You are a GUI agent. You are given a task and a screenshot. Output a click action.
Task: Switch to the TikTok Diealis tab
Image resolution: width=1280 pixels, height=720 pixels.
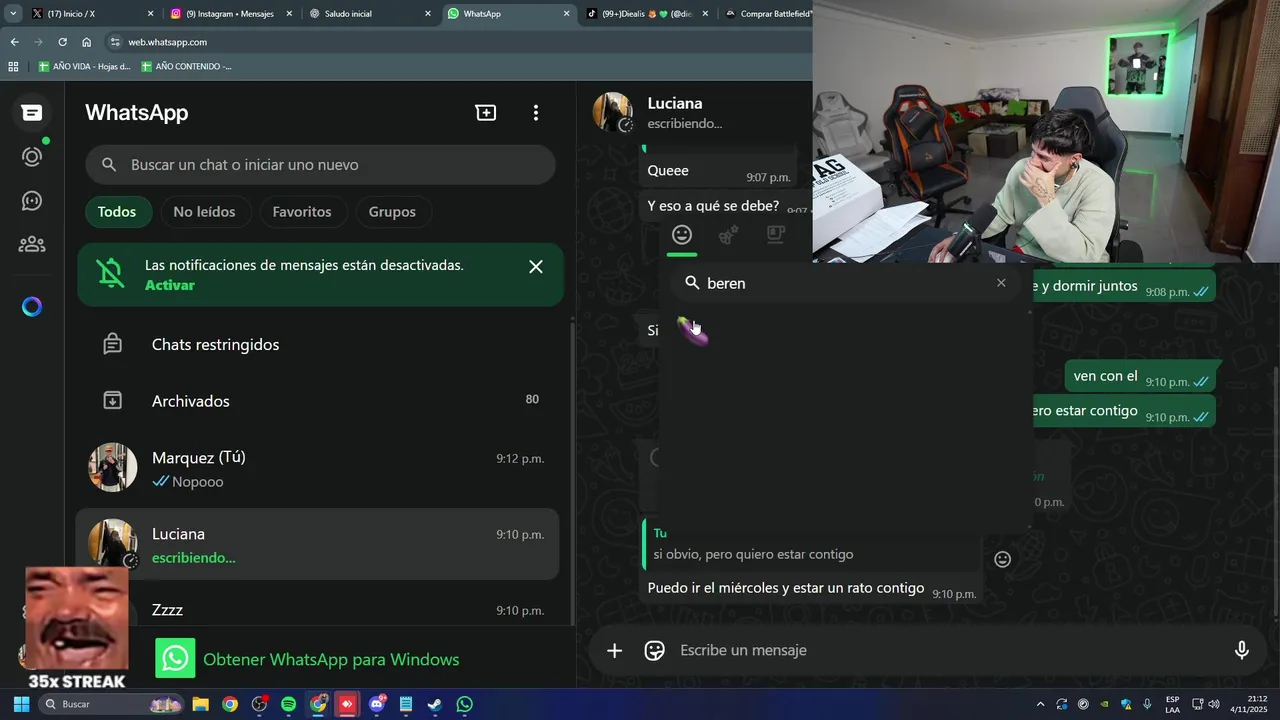tap(646, 14)
